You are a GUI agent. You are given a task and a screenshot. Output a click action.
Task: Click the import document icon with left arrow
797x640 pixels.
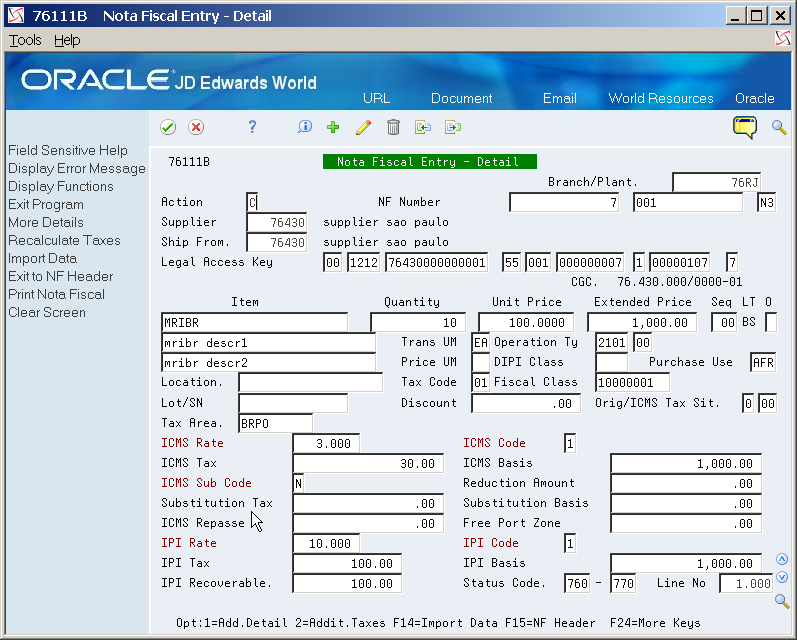pos(423,127)
